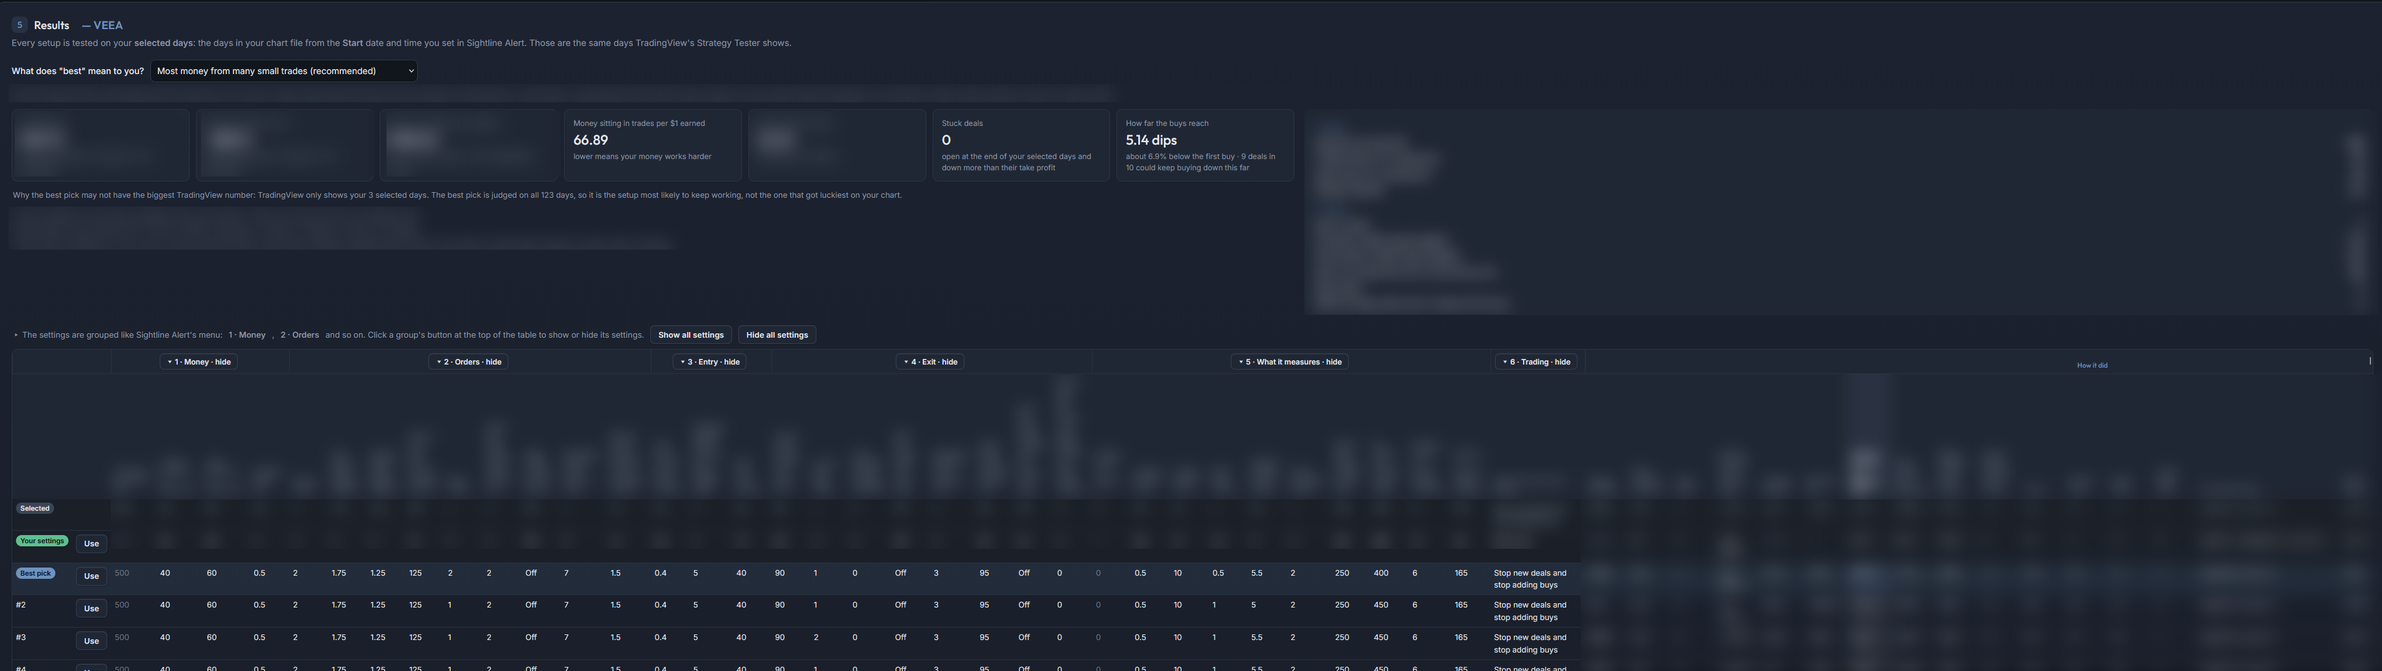This screenshot has width=2382, height=671.
Task: Collapse the '1 · Money' settings group
Action: (x=199, y=362)
